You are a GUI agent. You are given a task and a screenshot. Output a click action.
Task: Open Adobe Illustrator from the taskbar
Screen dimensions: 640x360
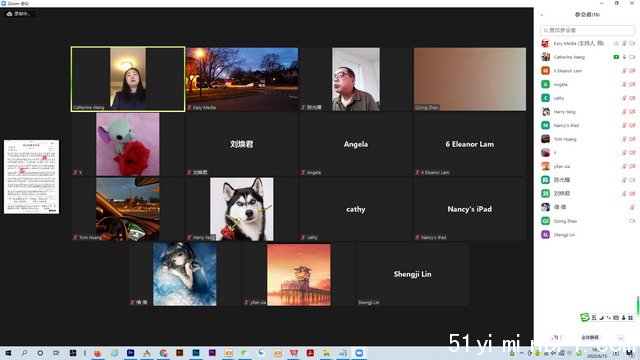point(180,353)
